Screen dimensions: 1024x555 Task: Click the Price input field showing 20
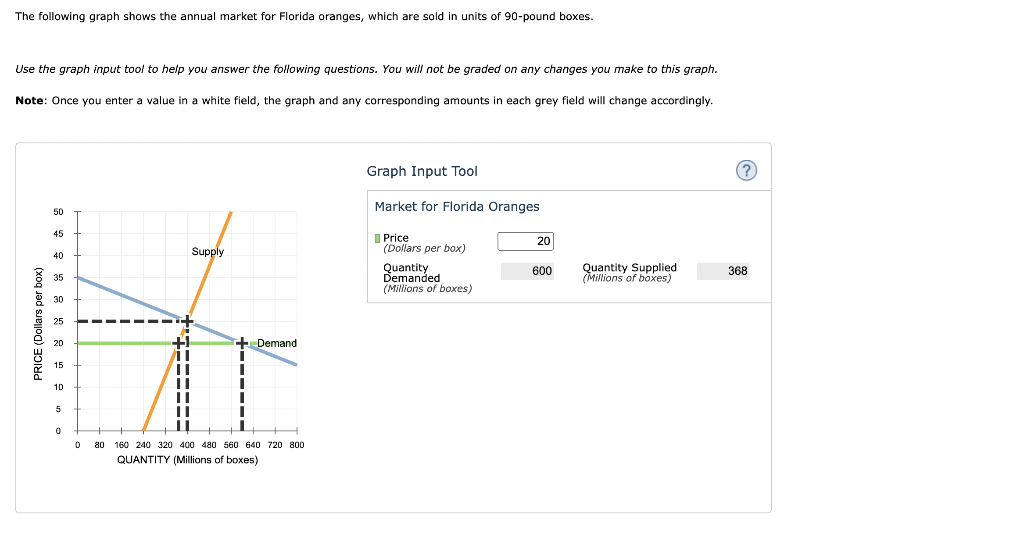[525, 241]
